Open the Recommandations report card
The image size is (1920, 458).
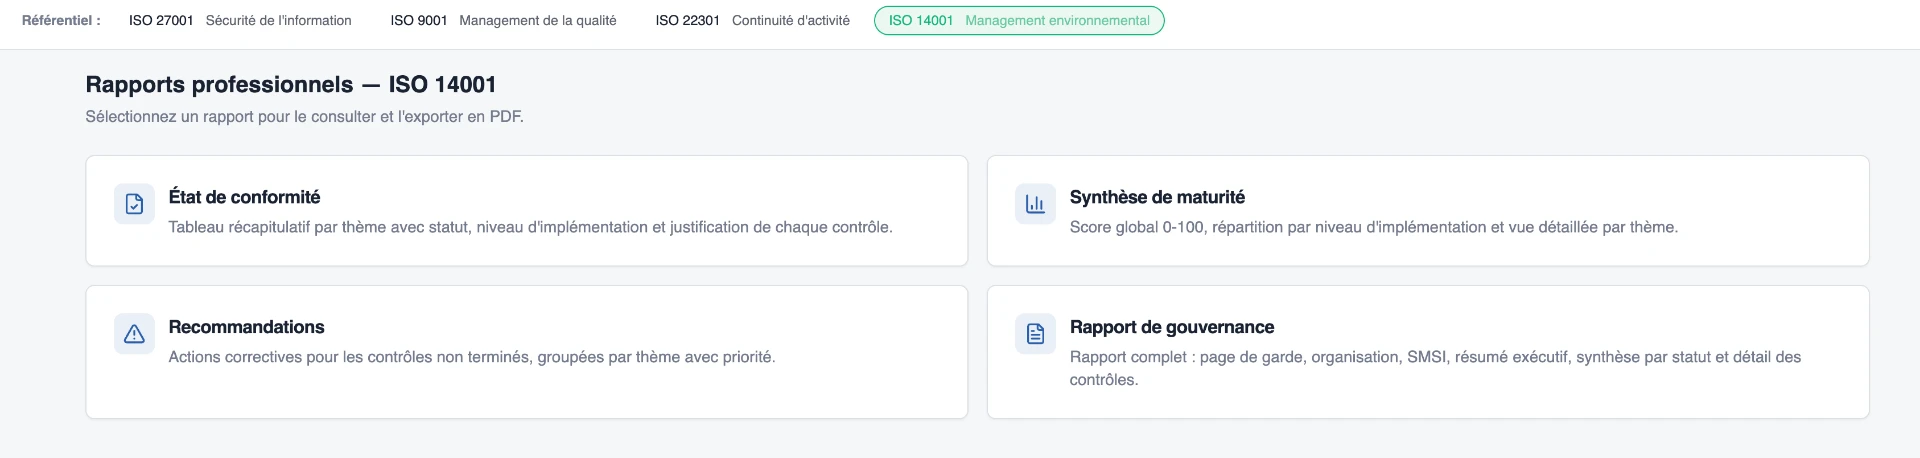527,352
